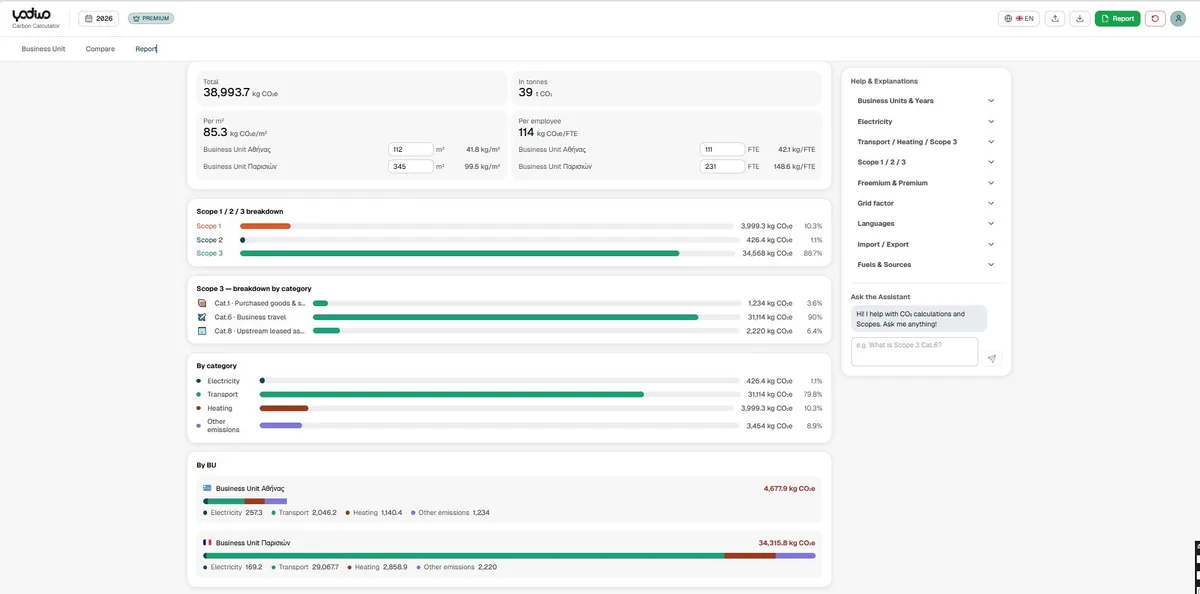Click the French flag icon for Παρισιών
Screen dimensions: 1200x594
click(208, 543)
